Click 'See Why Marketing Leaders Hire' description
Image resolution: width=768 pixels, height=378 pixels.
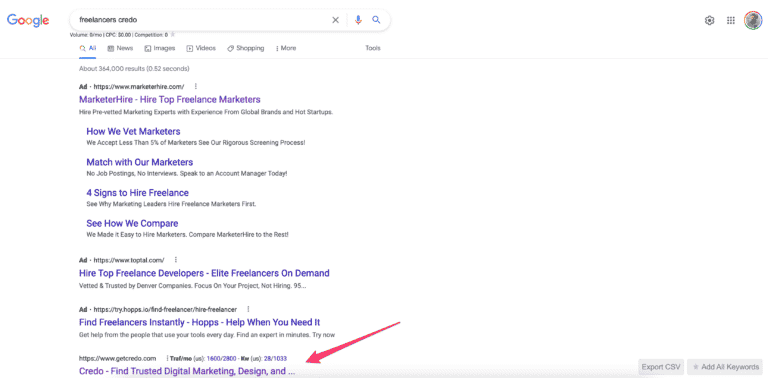click(171, 204)
